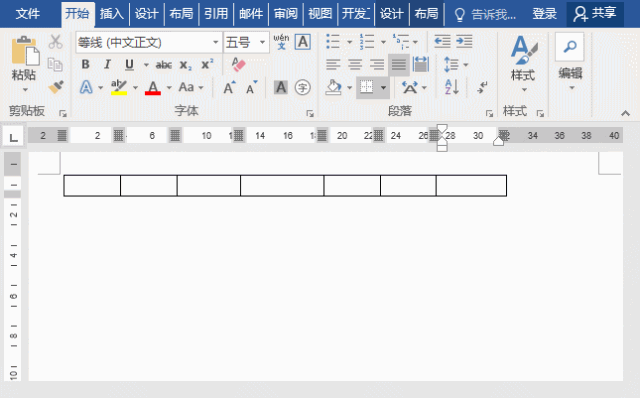The image size is (640, 398).
Task: Switch to the 插入 ribbon tab
Action: click(x=111, y=13)
